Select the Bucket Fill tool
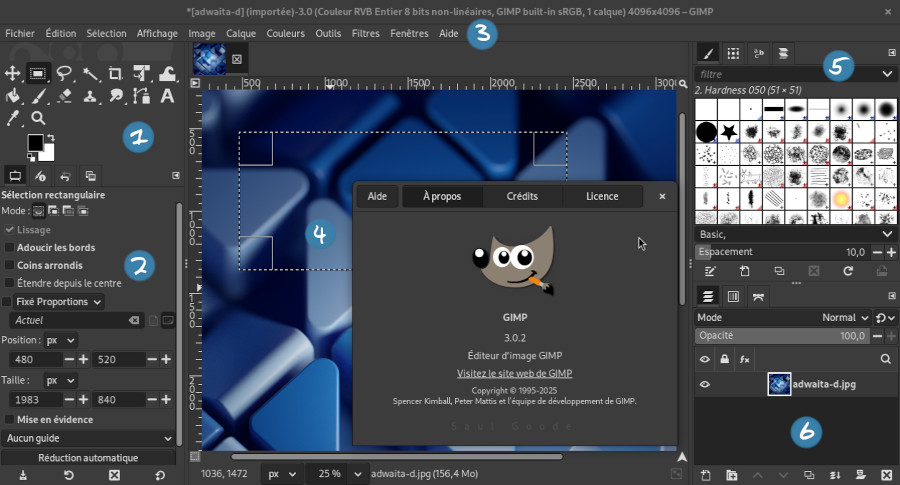This screenshot has height=485, width=900. click(x=12, y=96)
